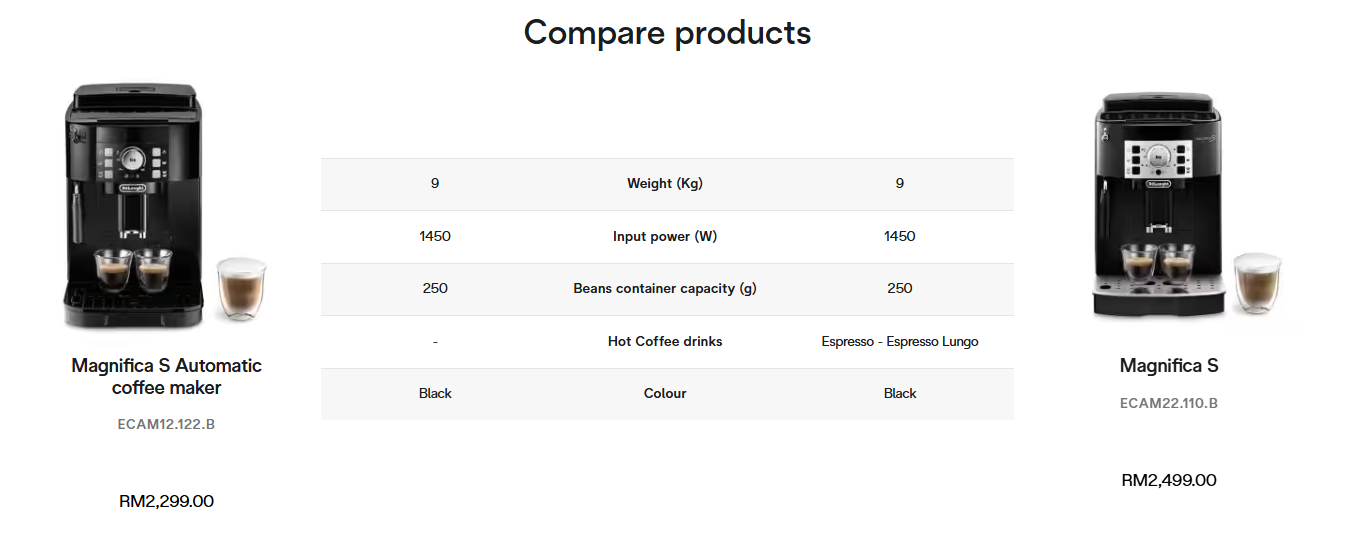Click the Hot Coffee drinks row label
Viewport: 1347px width, 534px height.
(665, 342)
